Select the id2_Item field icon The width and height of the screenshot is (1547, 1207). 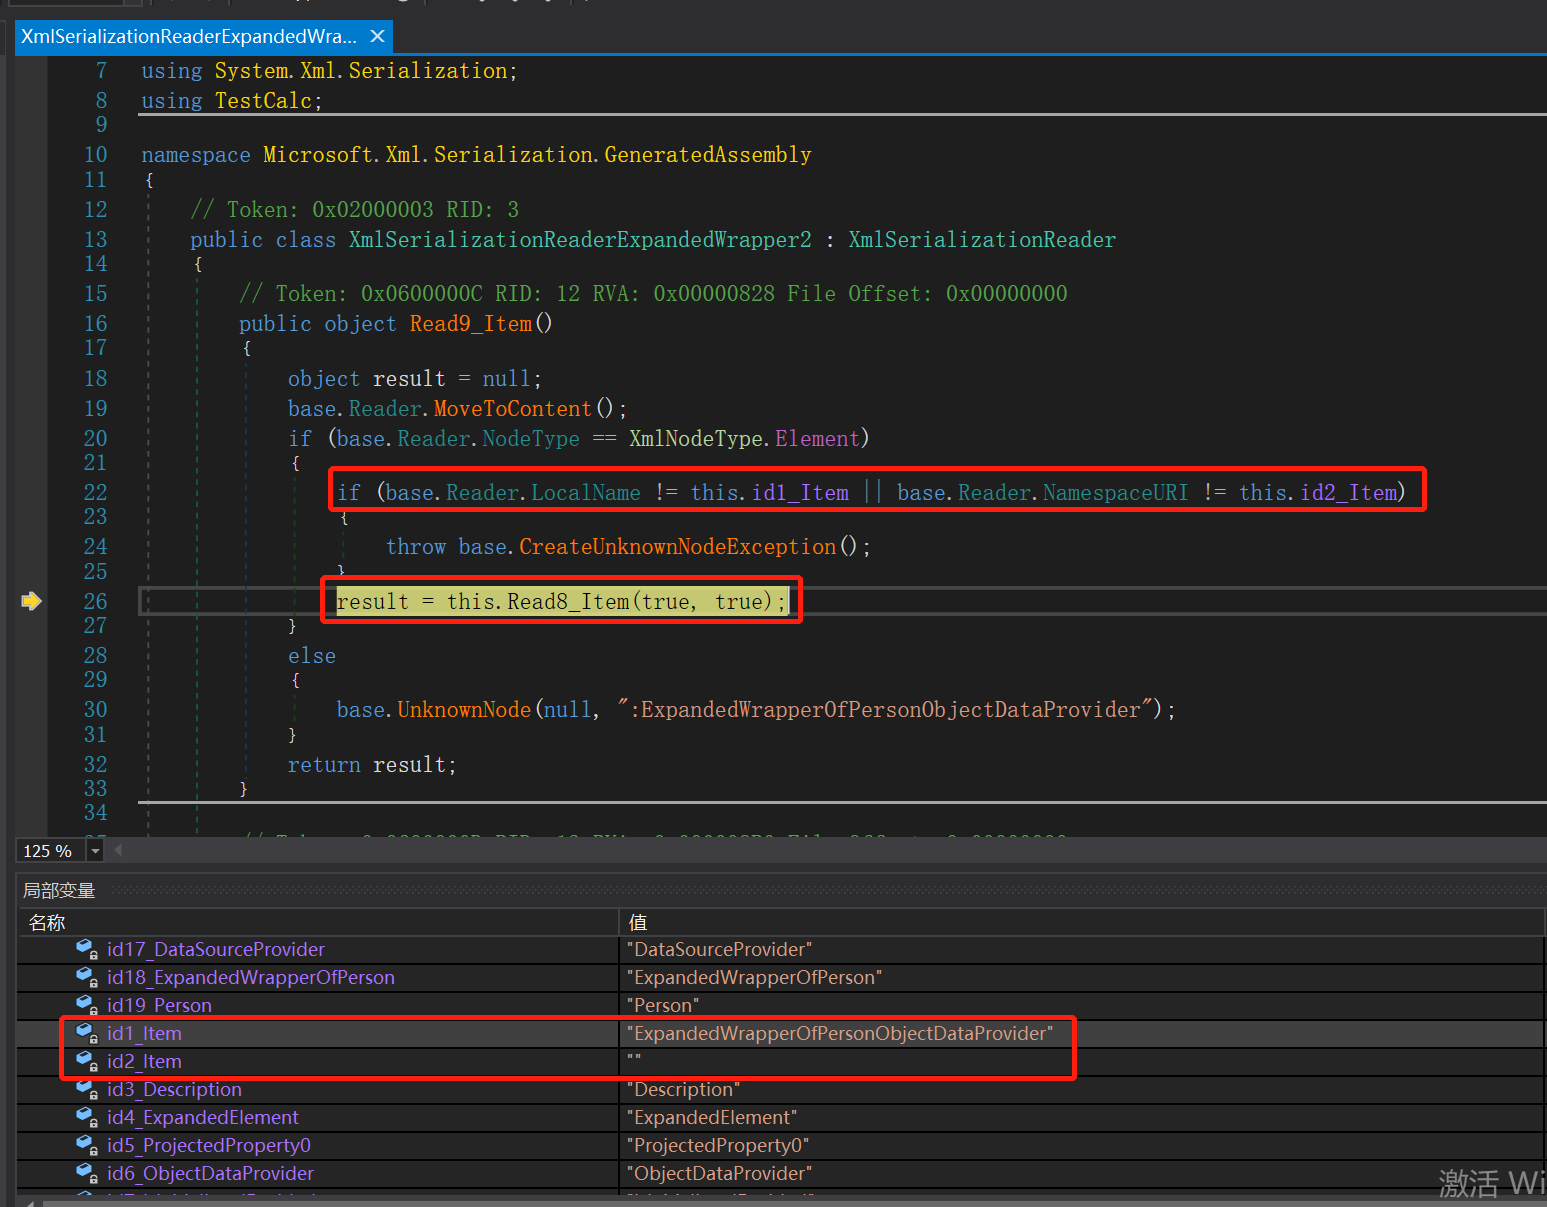86,1061
